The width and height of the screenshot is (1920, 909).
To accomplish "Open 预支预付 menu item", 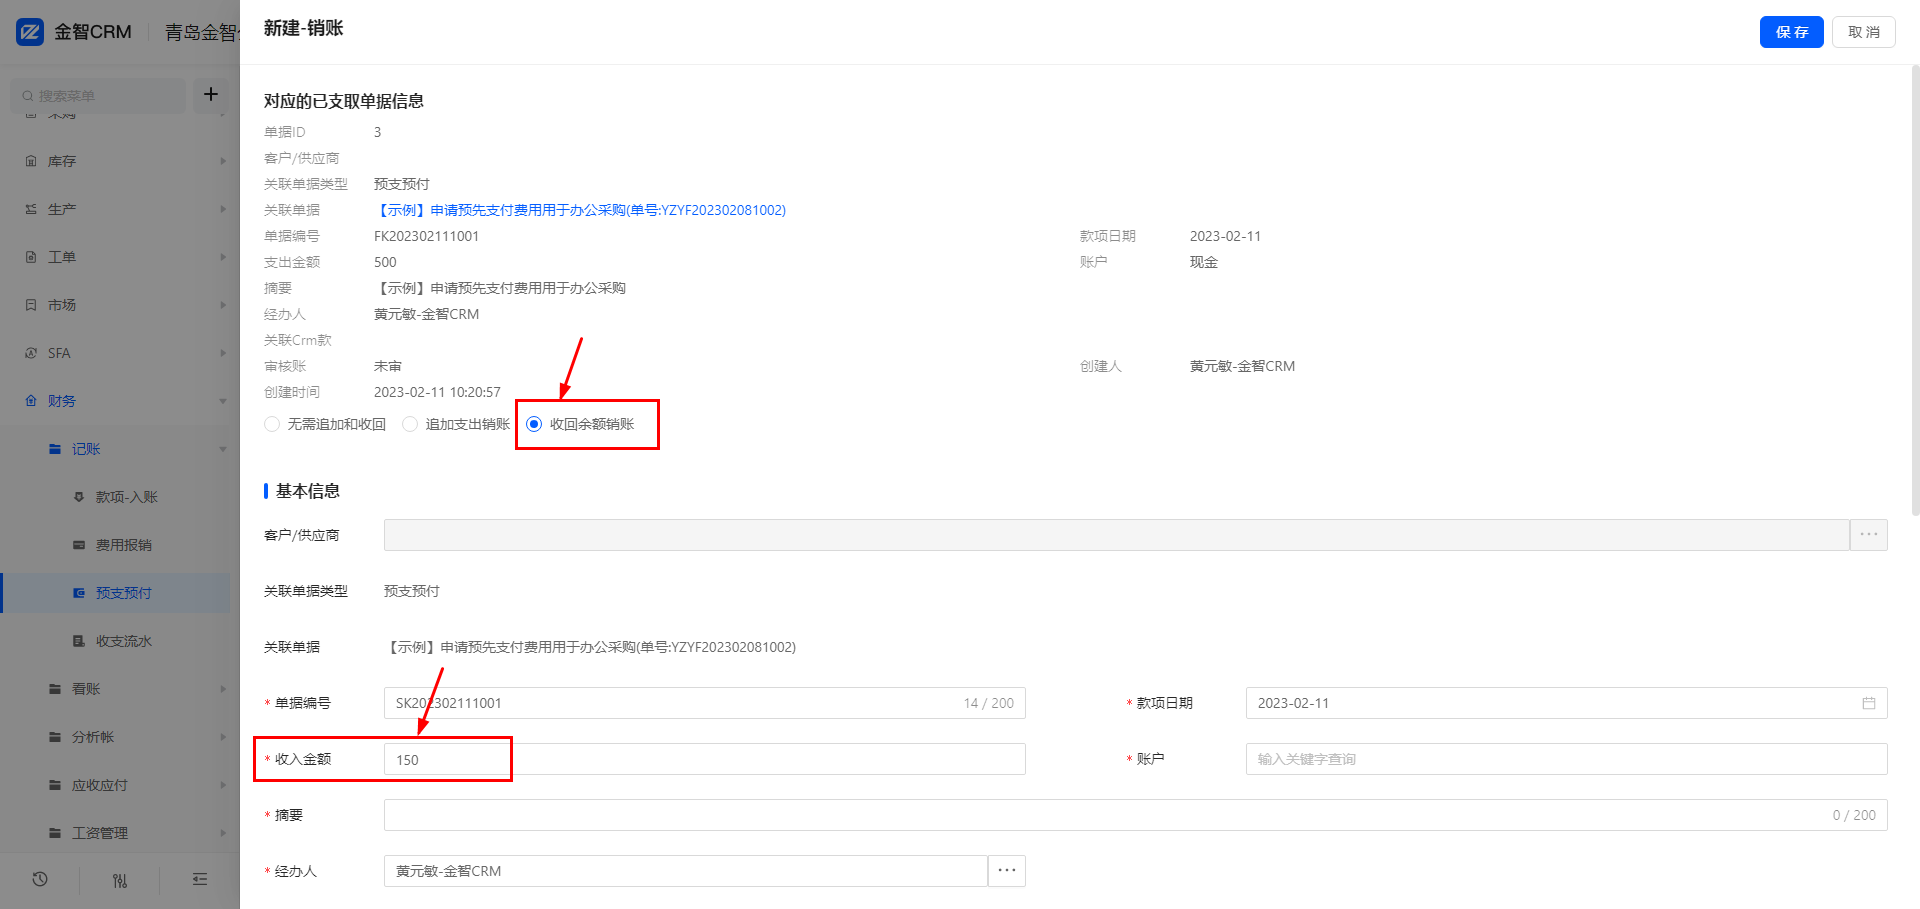I will point(124,593).
